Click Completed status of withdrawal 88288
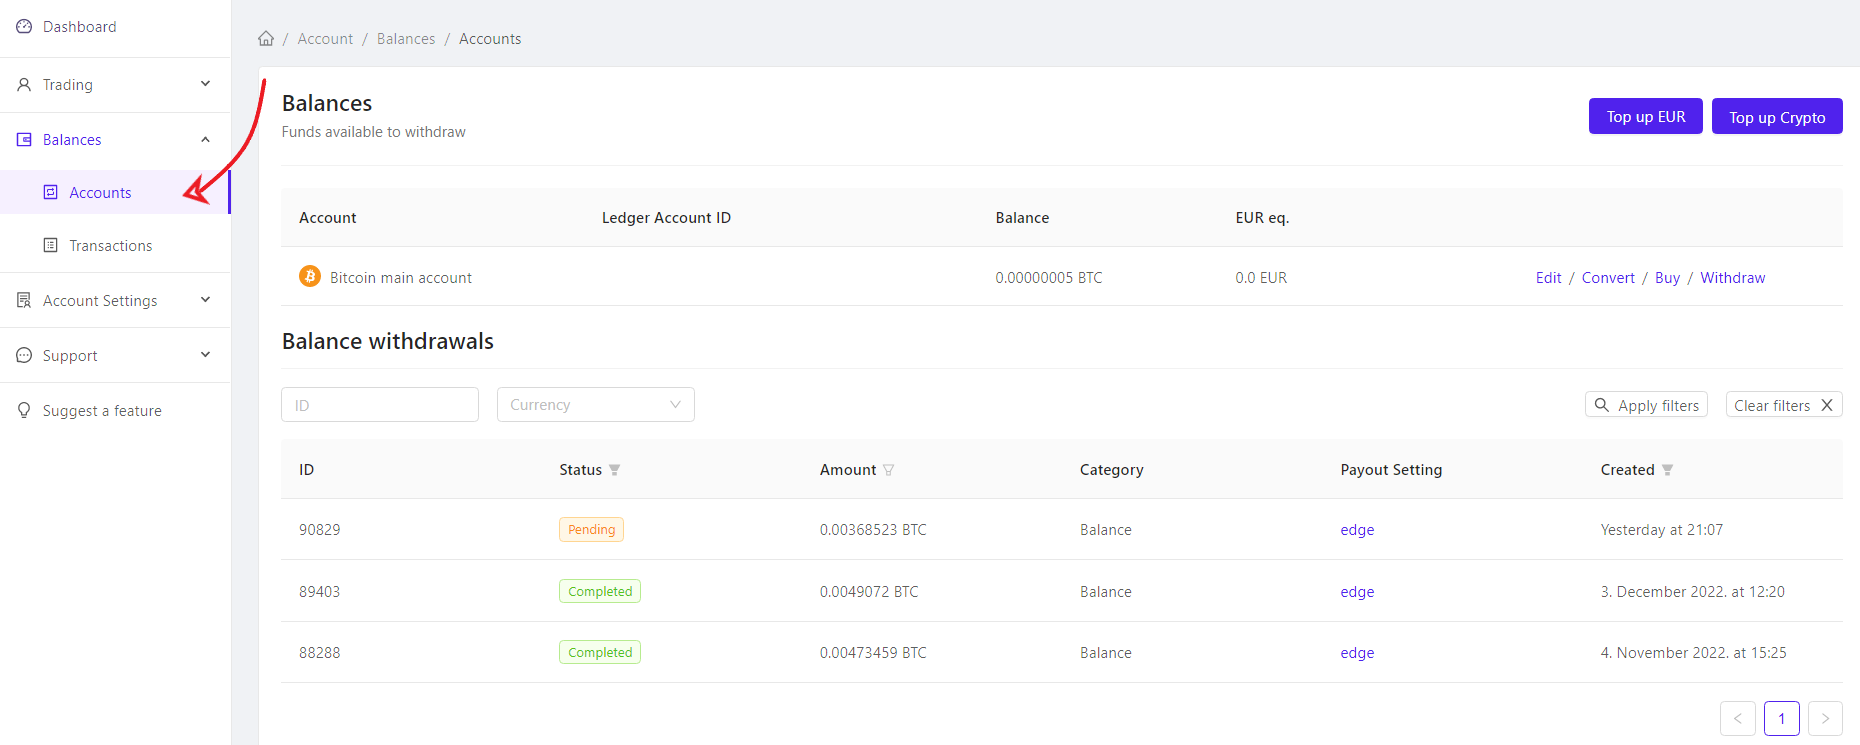 pyautogui.click(x=600, y=652)
